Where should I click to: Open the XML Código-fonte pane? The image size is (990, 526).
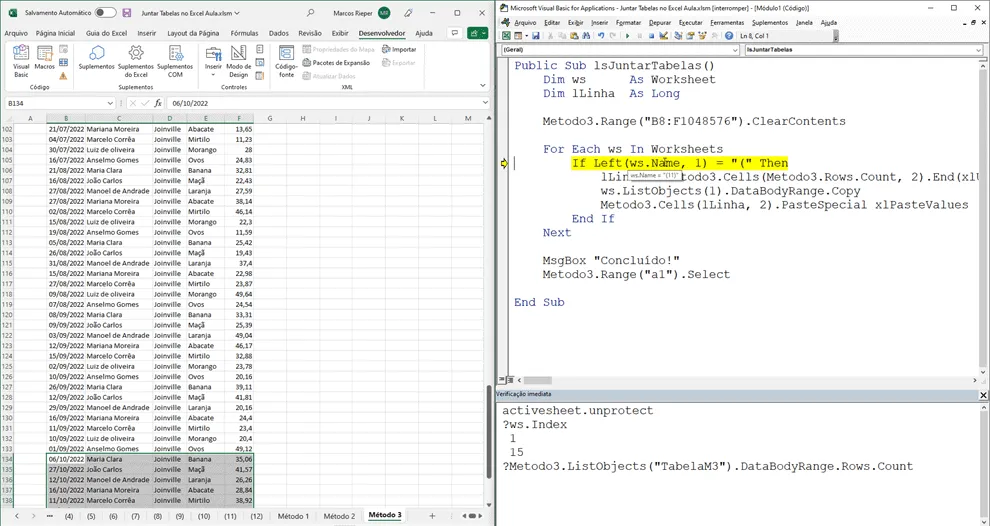point(287,61)
